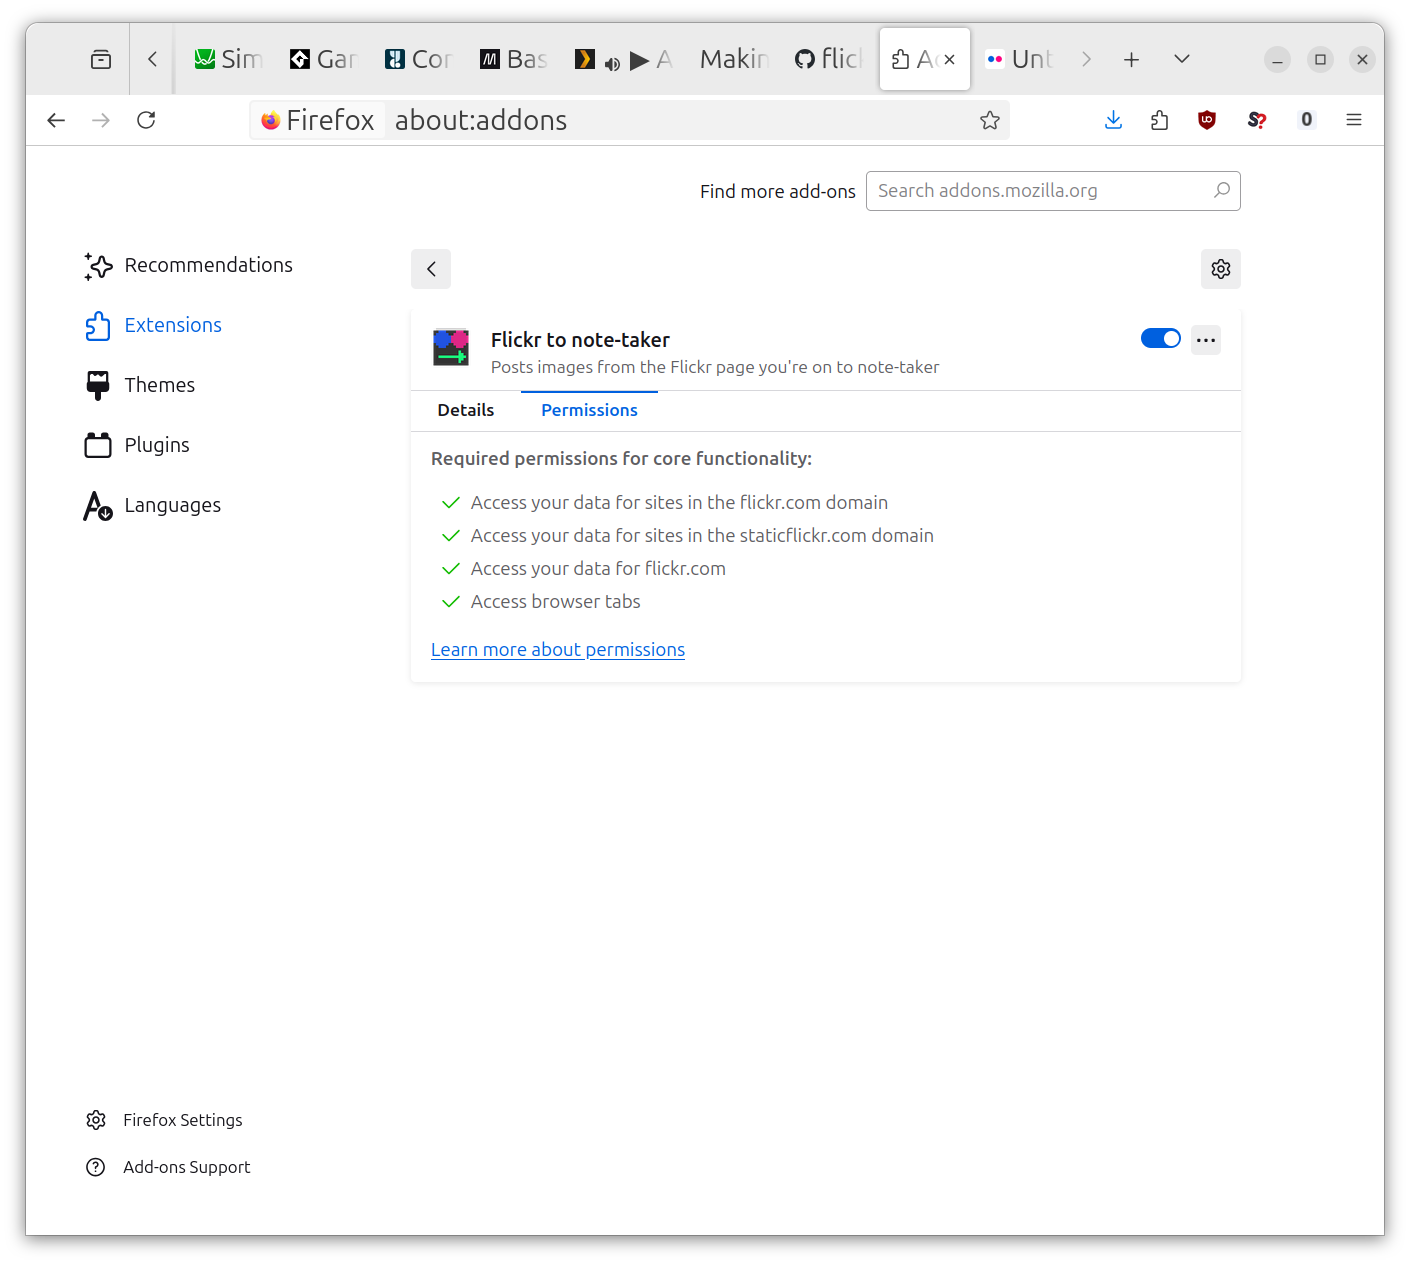Open Firefox View at the top left
The width and height of the screenshot is (1410, 1264).
coord(100,58)
